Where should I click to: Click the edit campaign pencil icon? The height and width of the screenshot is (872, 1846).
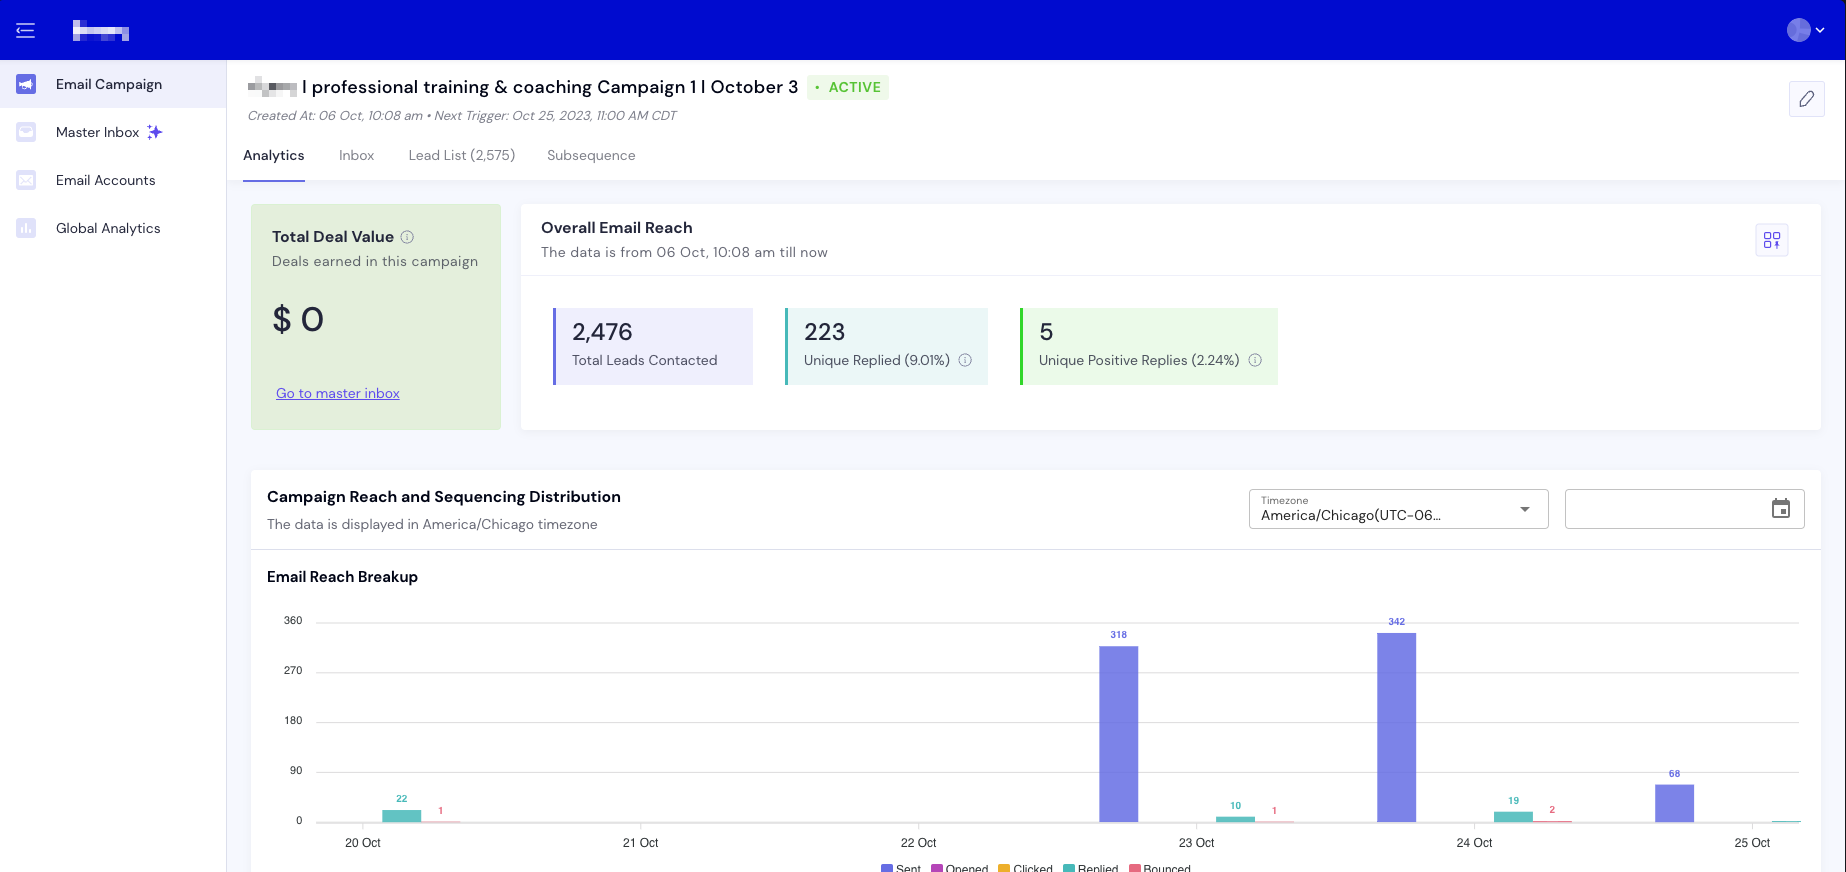[x=1806, y=99]
